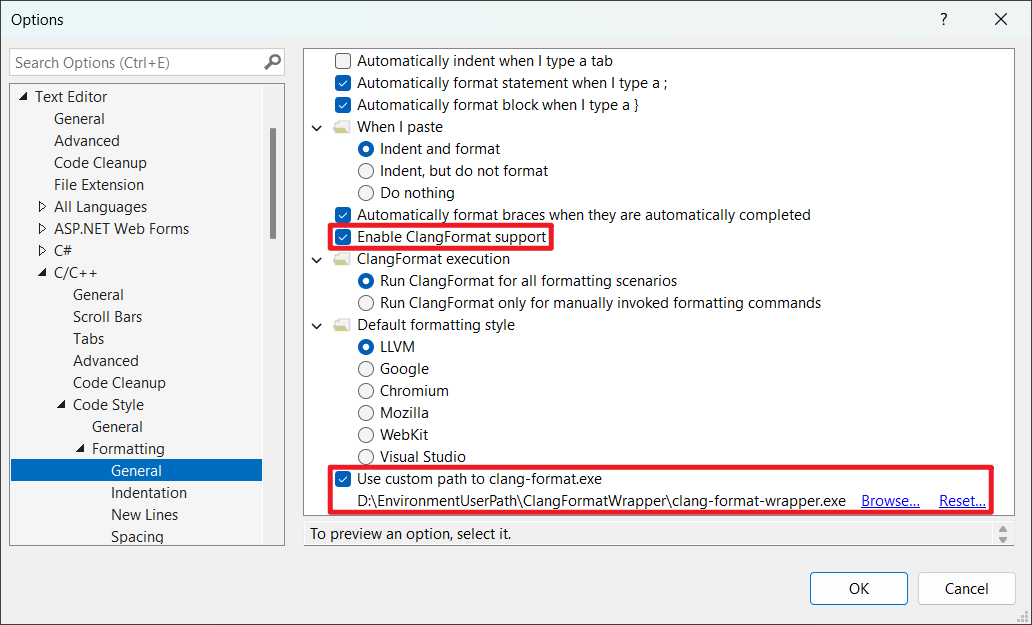The image size is (1032, 625).
Task: Toggle Enable ClangFormat support checkbox
Action: tap(343, 237)
